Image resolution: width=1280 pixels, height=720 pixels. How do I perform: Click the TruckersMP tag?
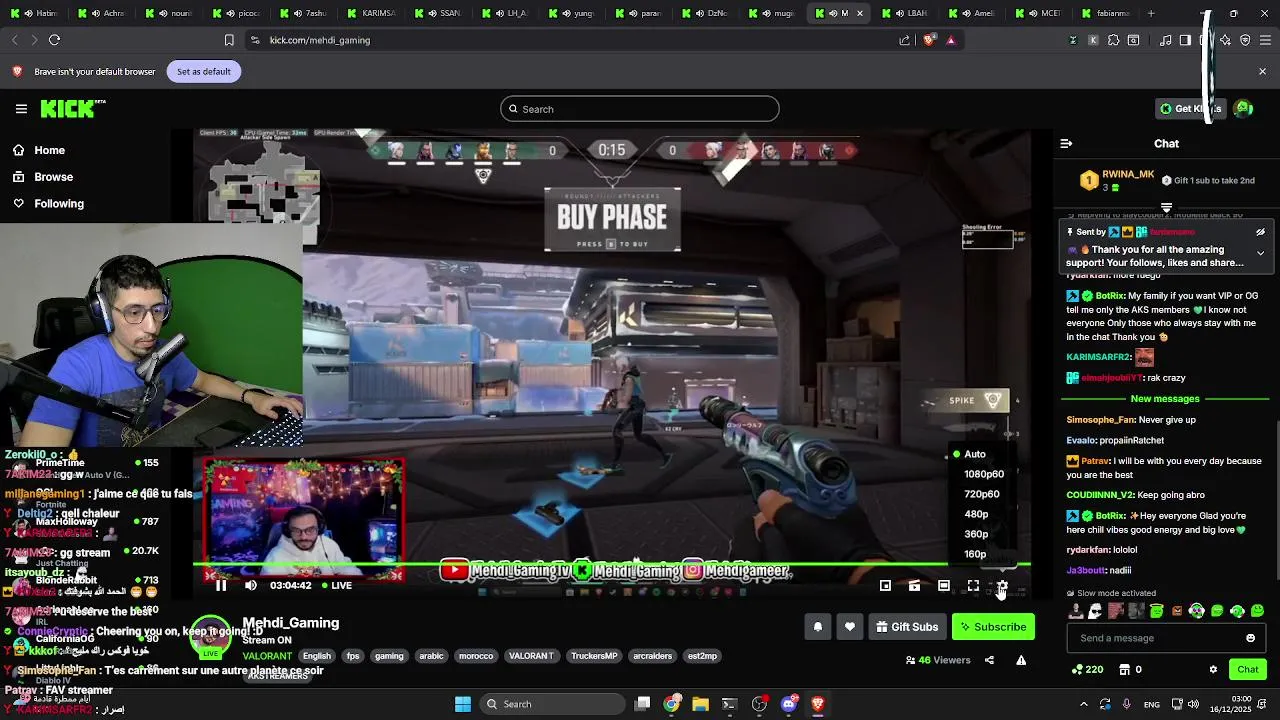(x=594, y=656)
